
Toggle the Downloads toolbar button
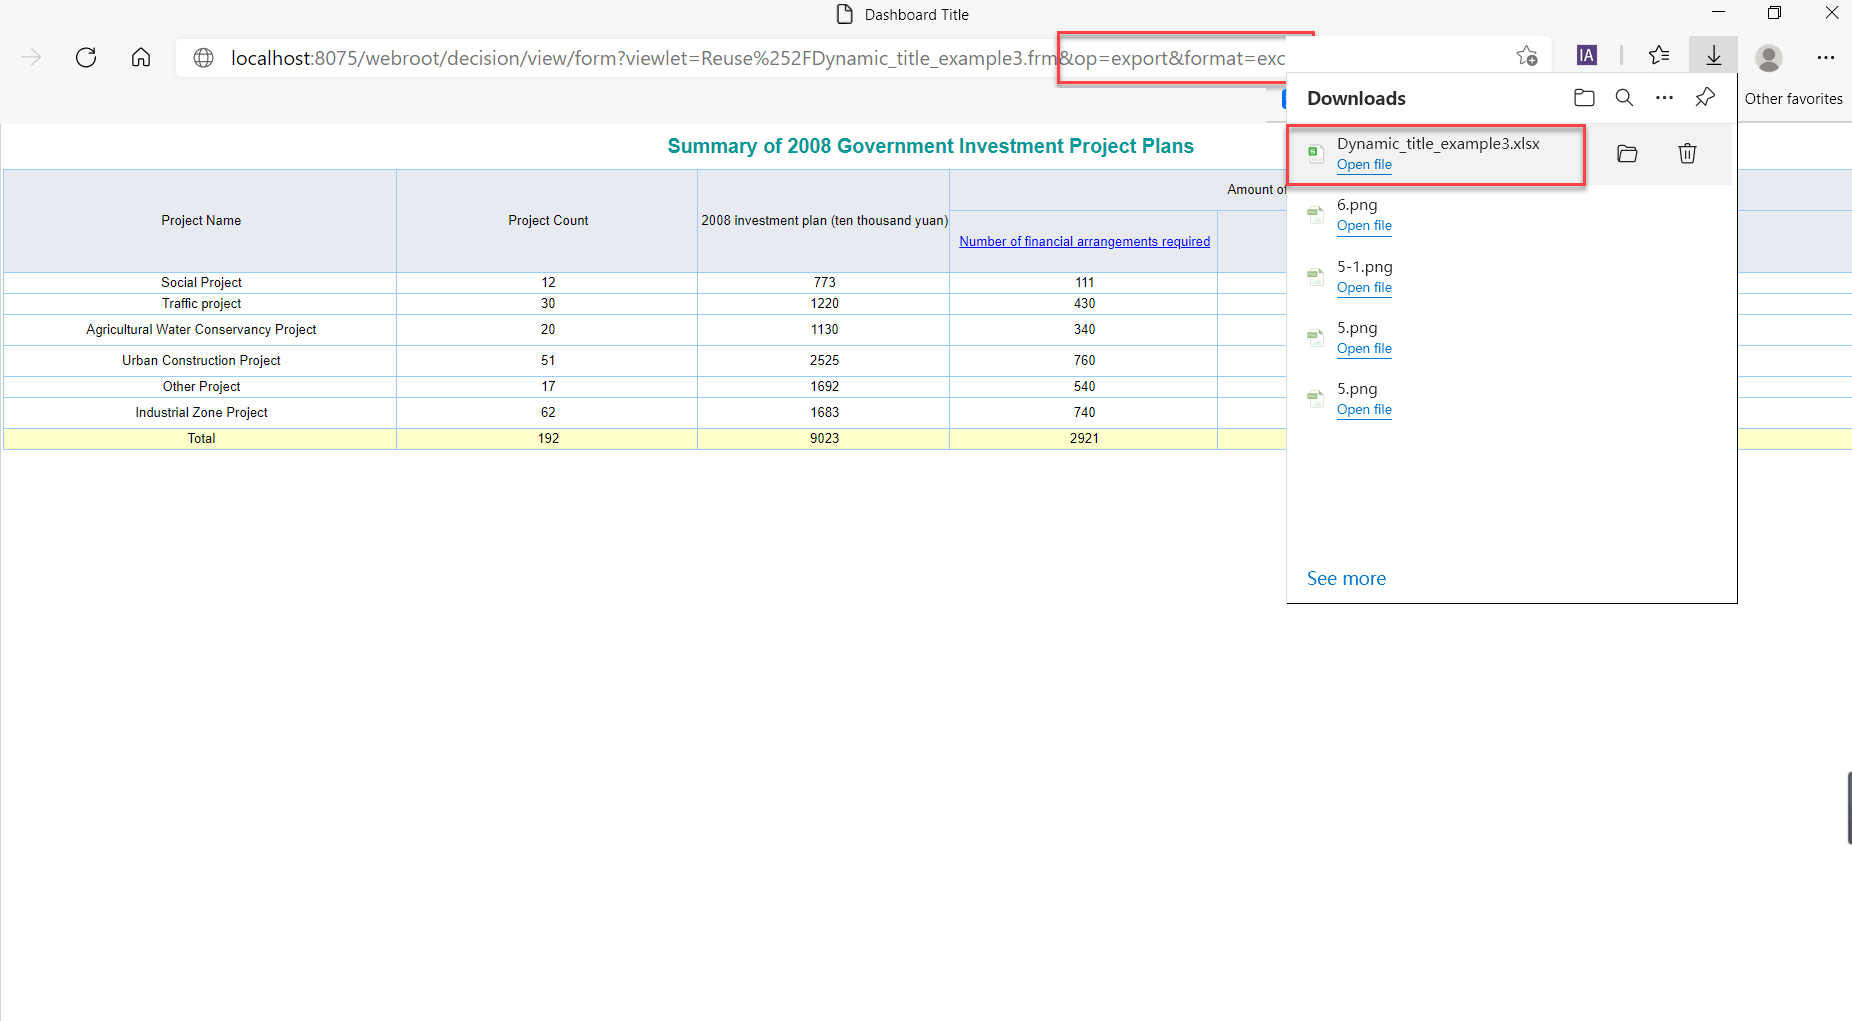(1713, 56)
